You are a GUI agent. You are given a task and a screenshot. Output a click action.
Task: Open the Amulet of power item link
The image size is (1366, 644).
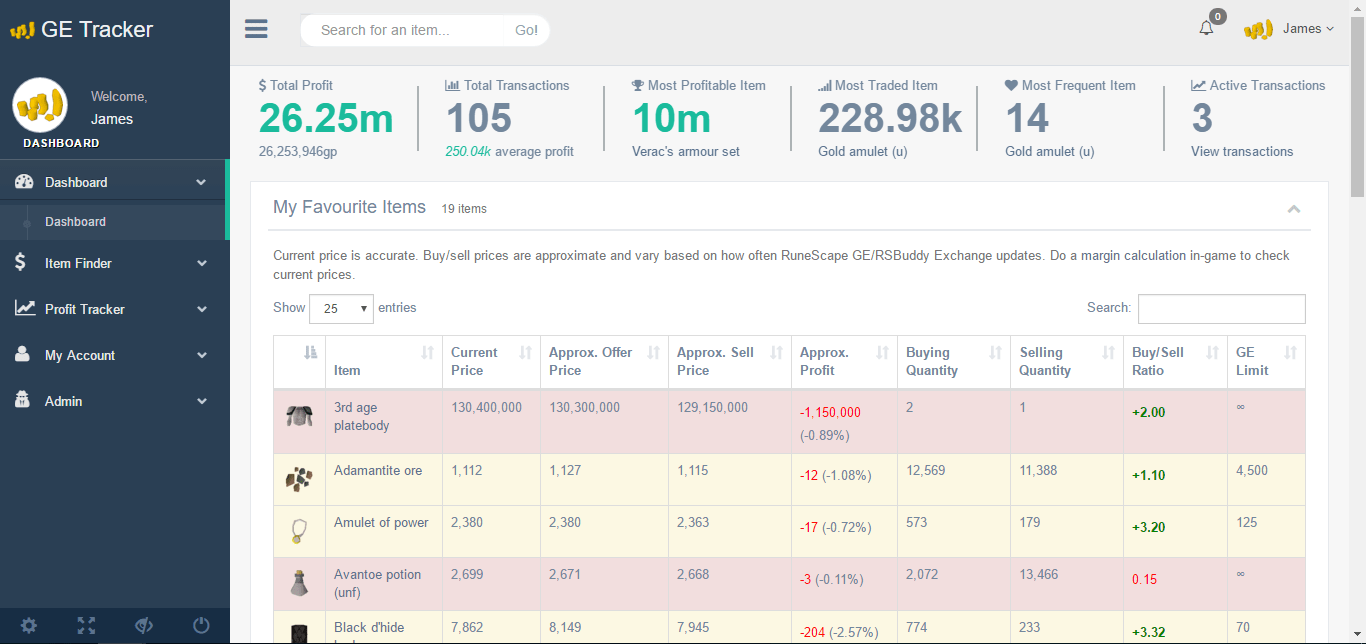pyautogui.click(x=381, y=523)
